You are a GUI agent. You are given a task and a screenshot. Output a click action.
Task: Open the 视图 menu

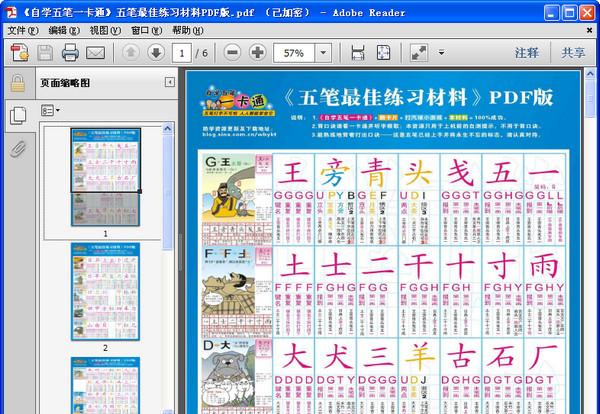(105, 31)
